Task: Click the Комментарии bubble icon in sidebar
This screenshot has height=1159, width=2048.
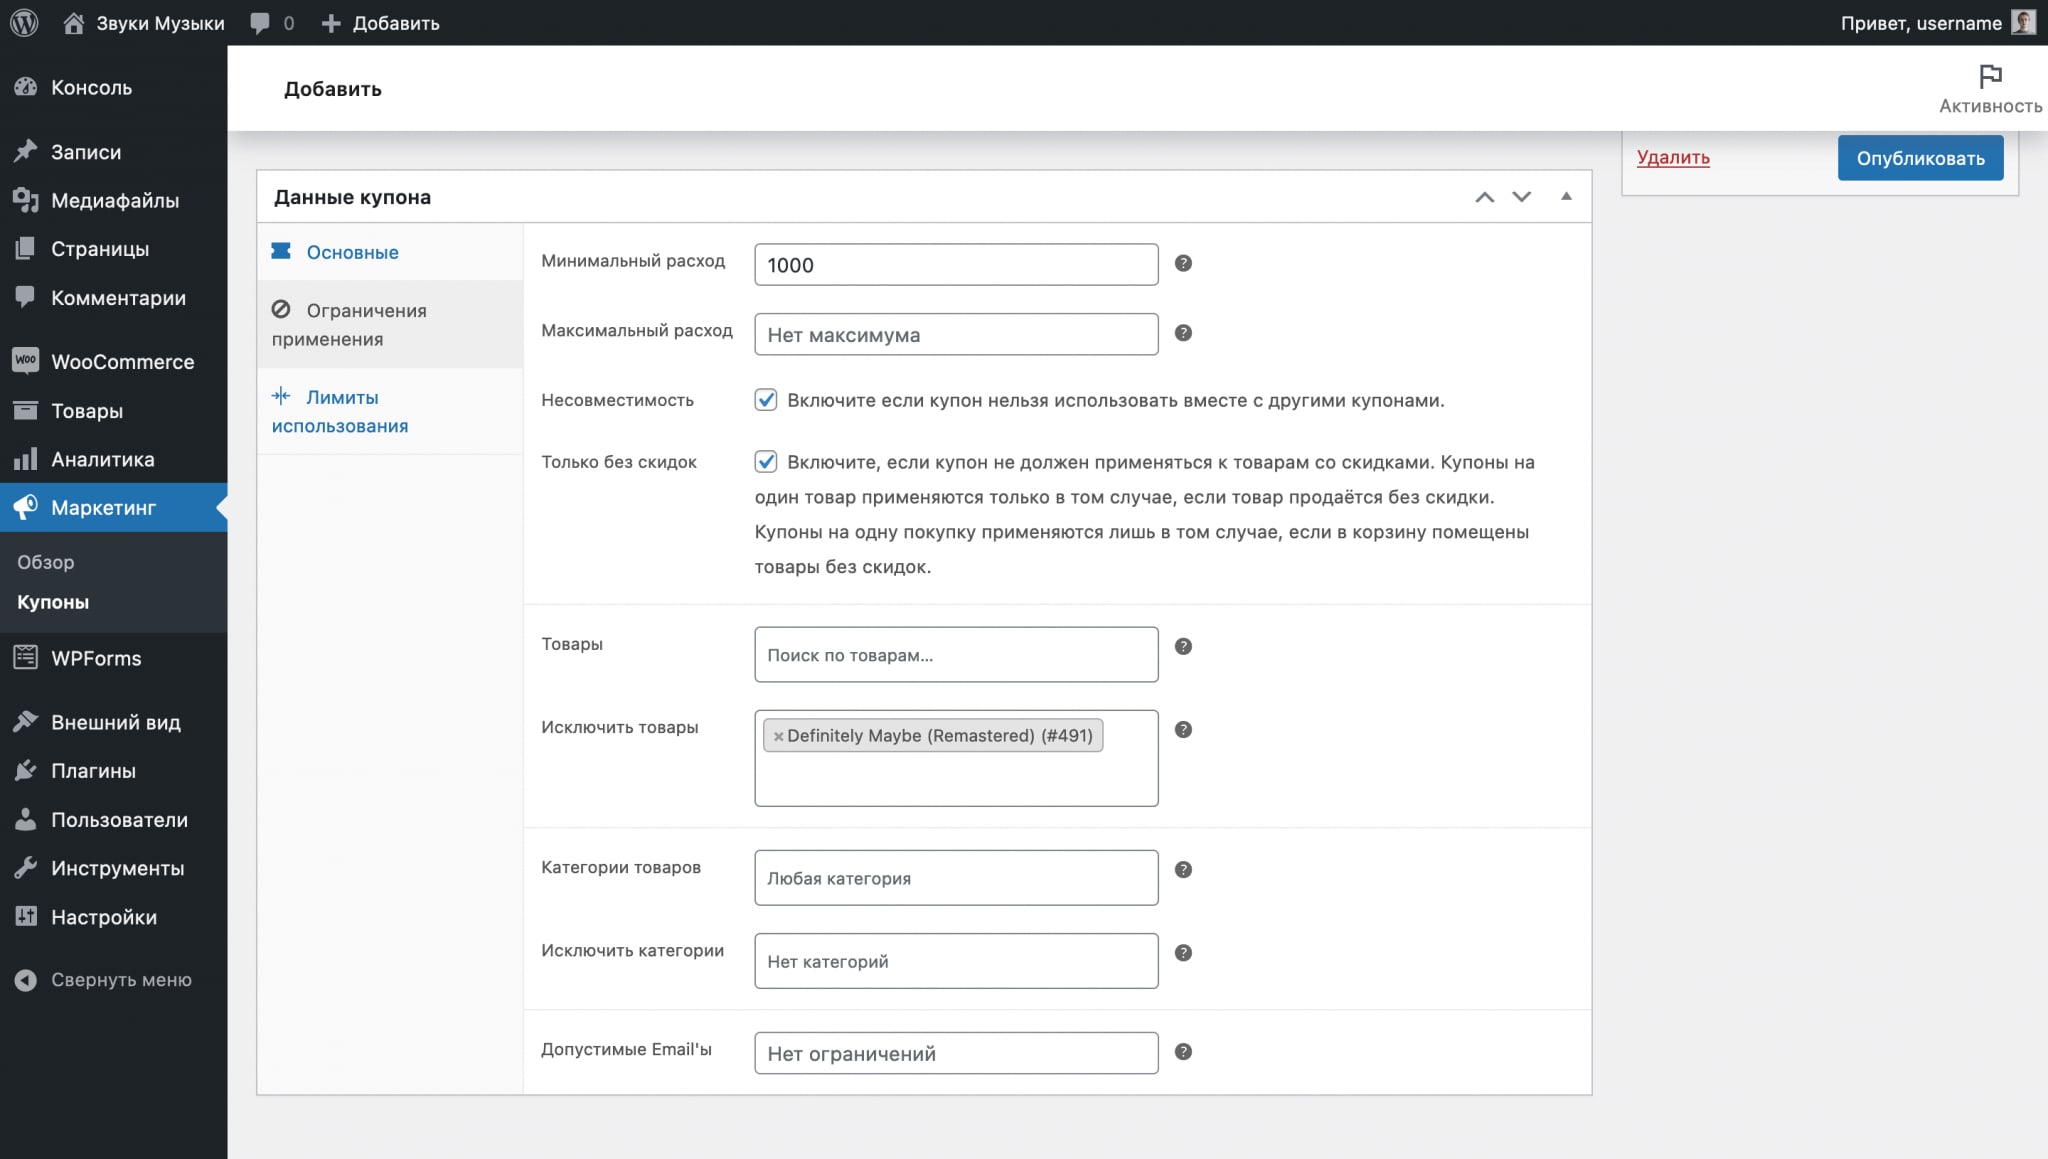Action: pos(26,297)
